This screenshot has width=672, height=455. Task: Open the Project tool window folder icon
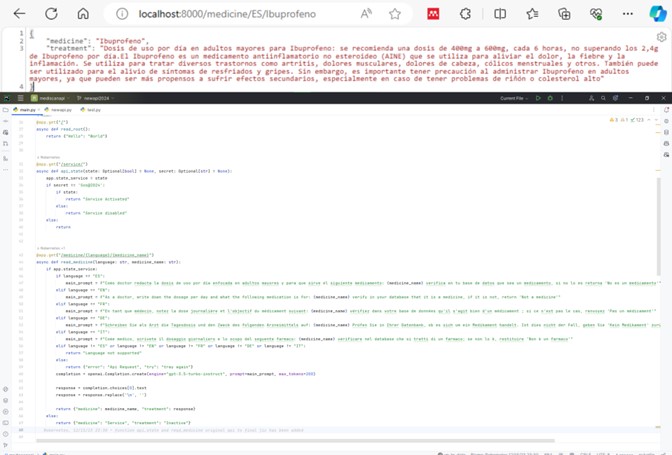(6, 110)
